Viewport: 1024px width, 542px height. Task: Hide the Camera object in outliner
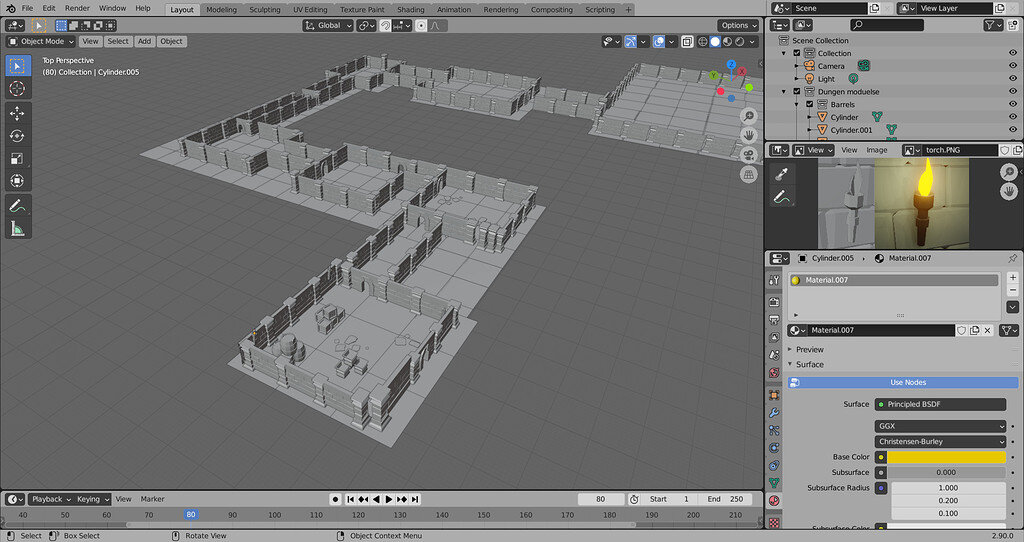pyautogui.click(x=1013, y=66)
